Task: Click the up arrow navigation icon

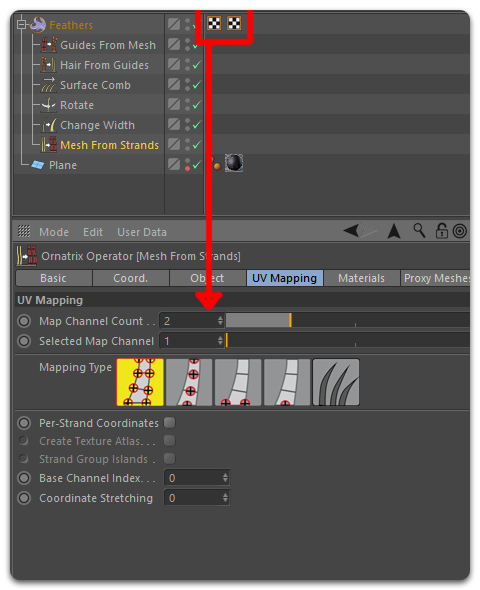Action: tap(394, 231)
